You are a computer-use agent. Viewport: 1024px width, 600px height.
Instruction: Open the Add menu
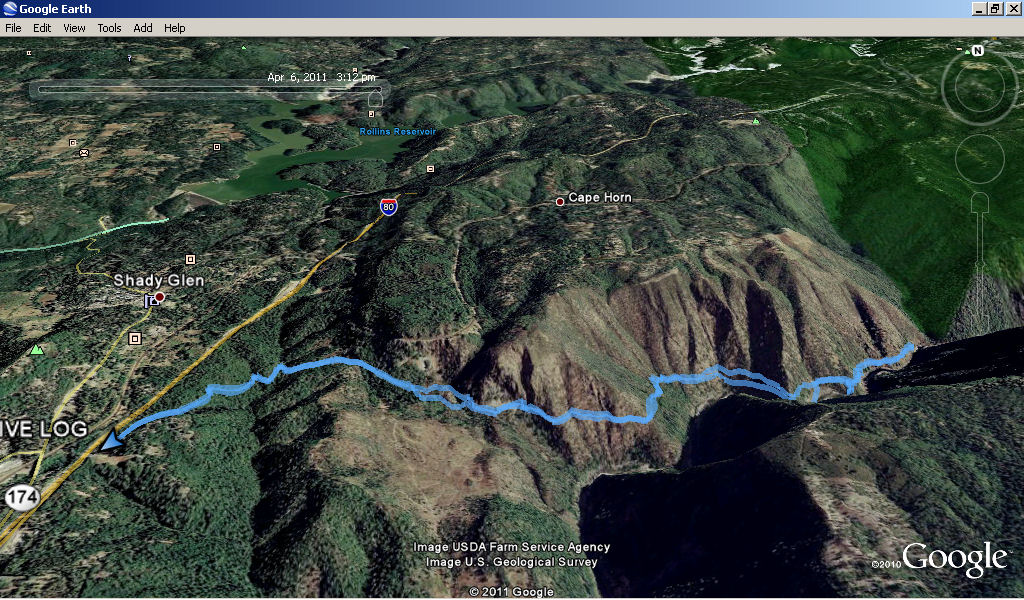pos(142,28)
